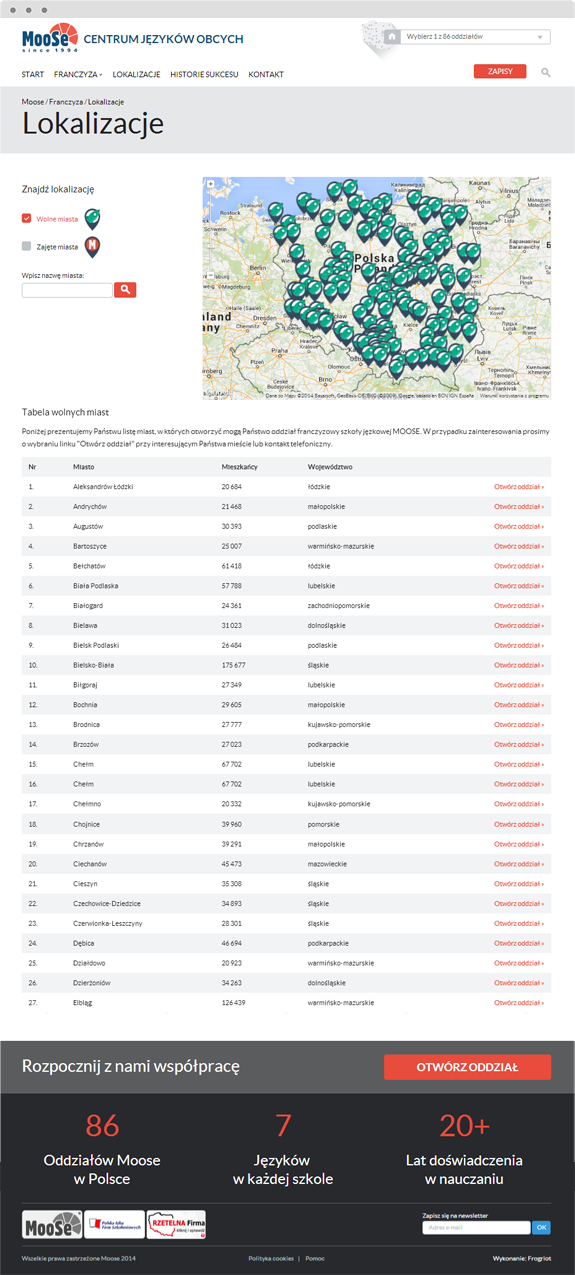Screen dimensions: 575x1275
Task: Open 'Polityka cookies' footer link
Action: pyautogui.click(x=269, y=1258)
